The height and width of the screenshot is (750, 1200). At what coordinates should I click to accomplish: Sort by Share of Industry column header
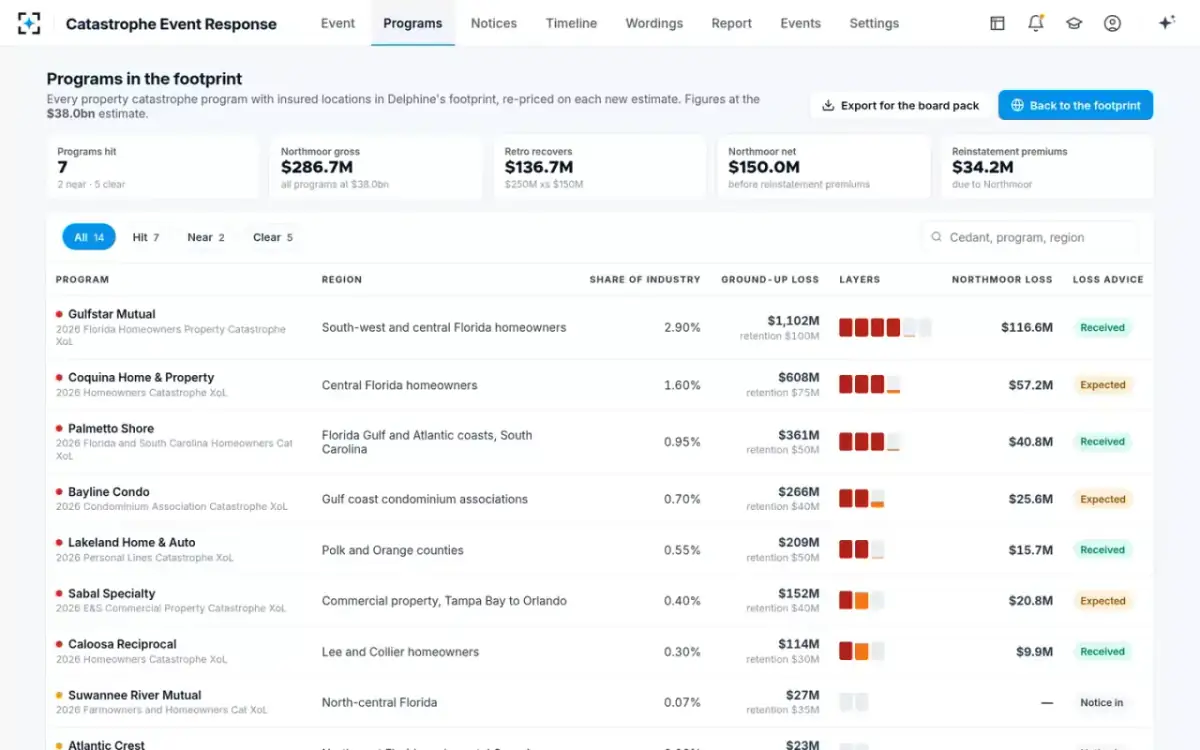[645, 280]
